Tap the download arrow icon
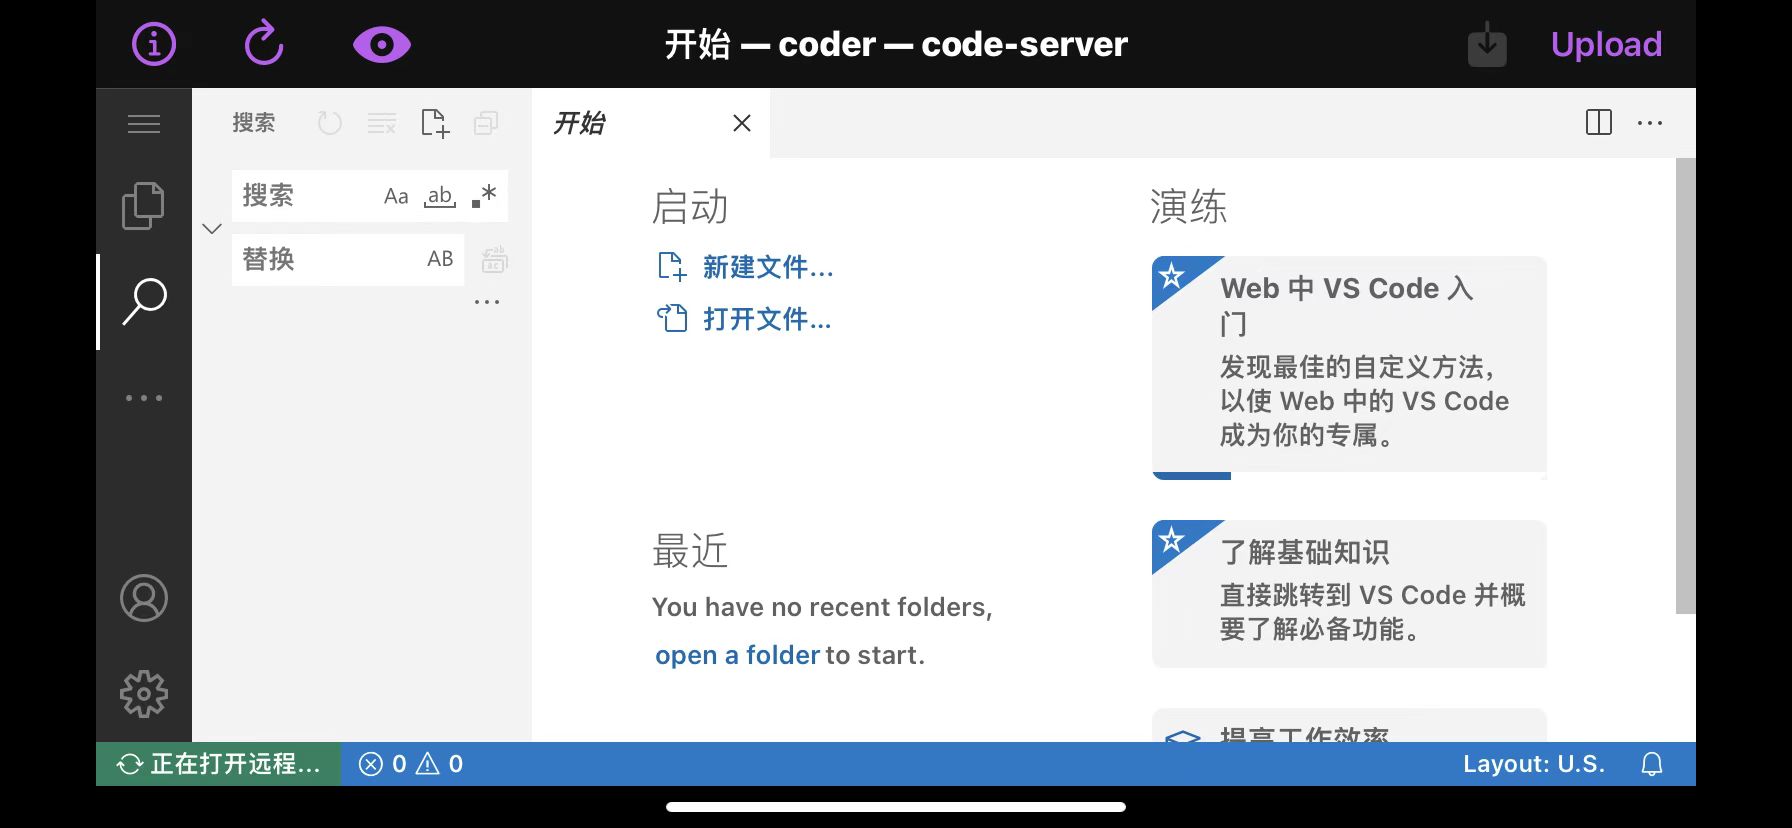The image size is (1792, 828). coord(1487,44)
